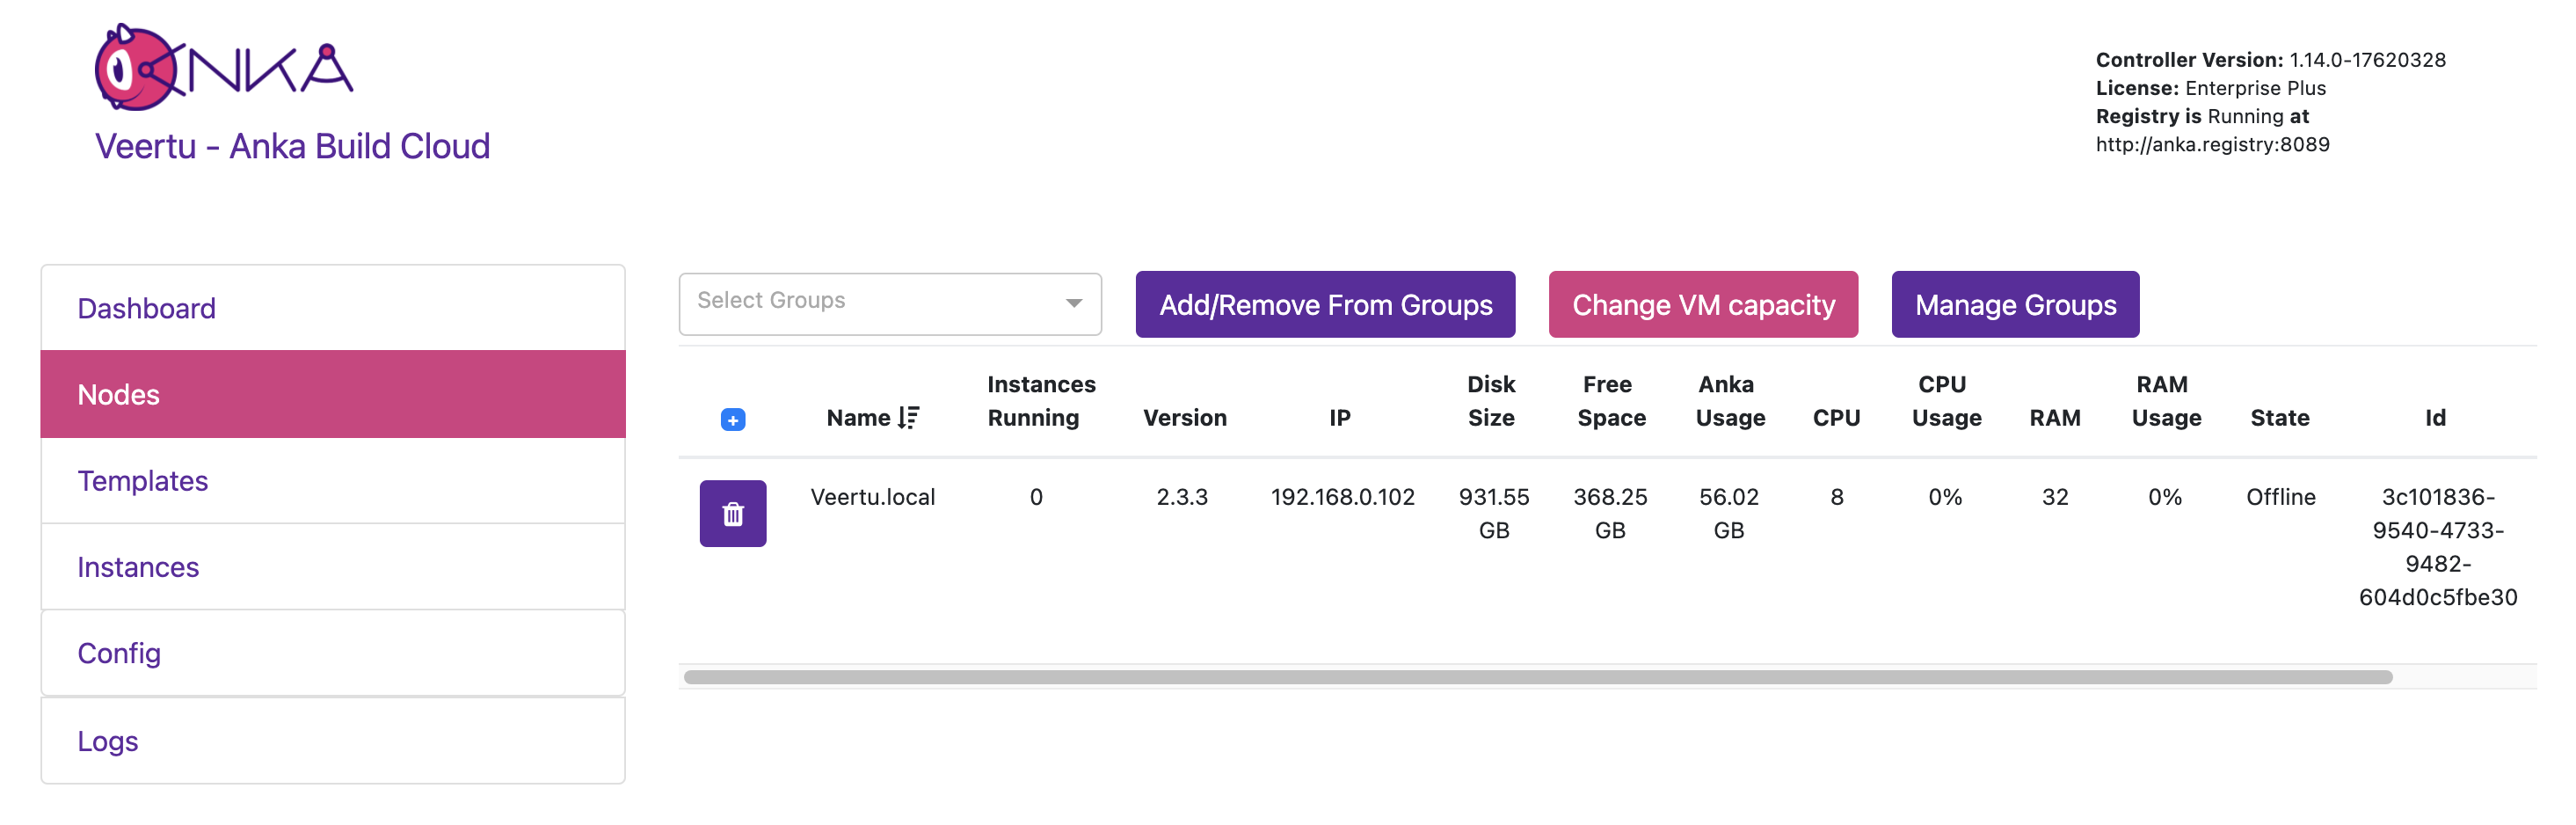Delete the Veertu.local node with trash icon
The image size is (2576, 825).
(x=732, y=514)
